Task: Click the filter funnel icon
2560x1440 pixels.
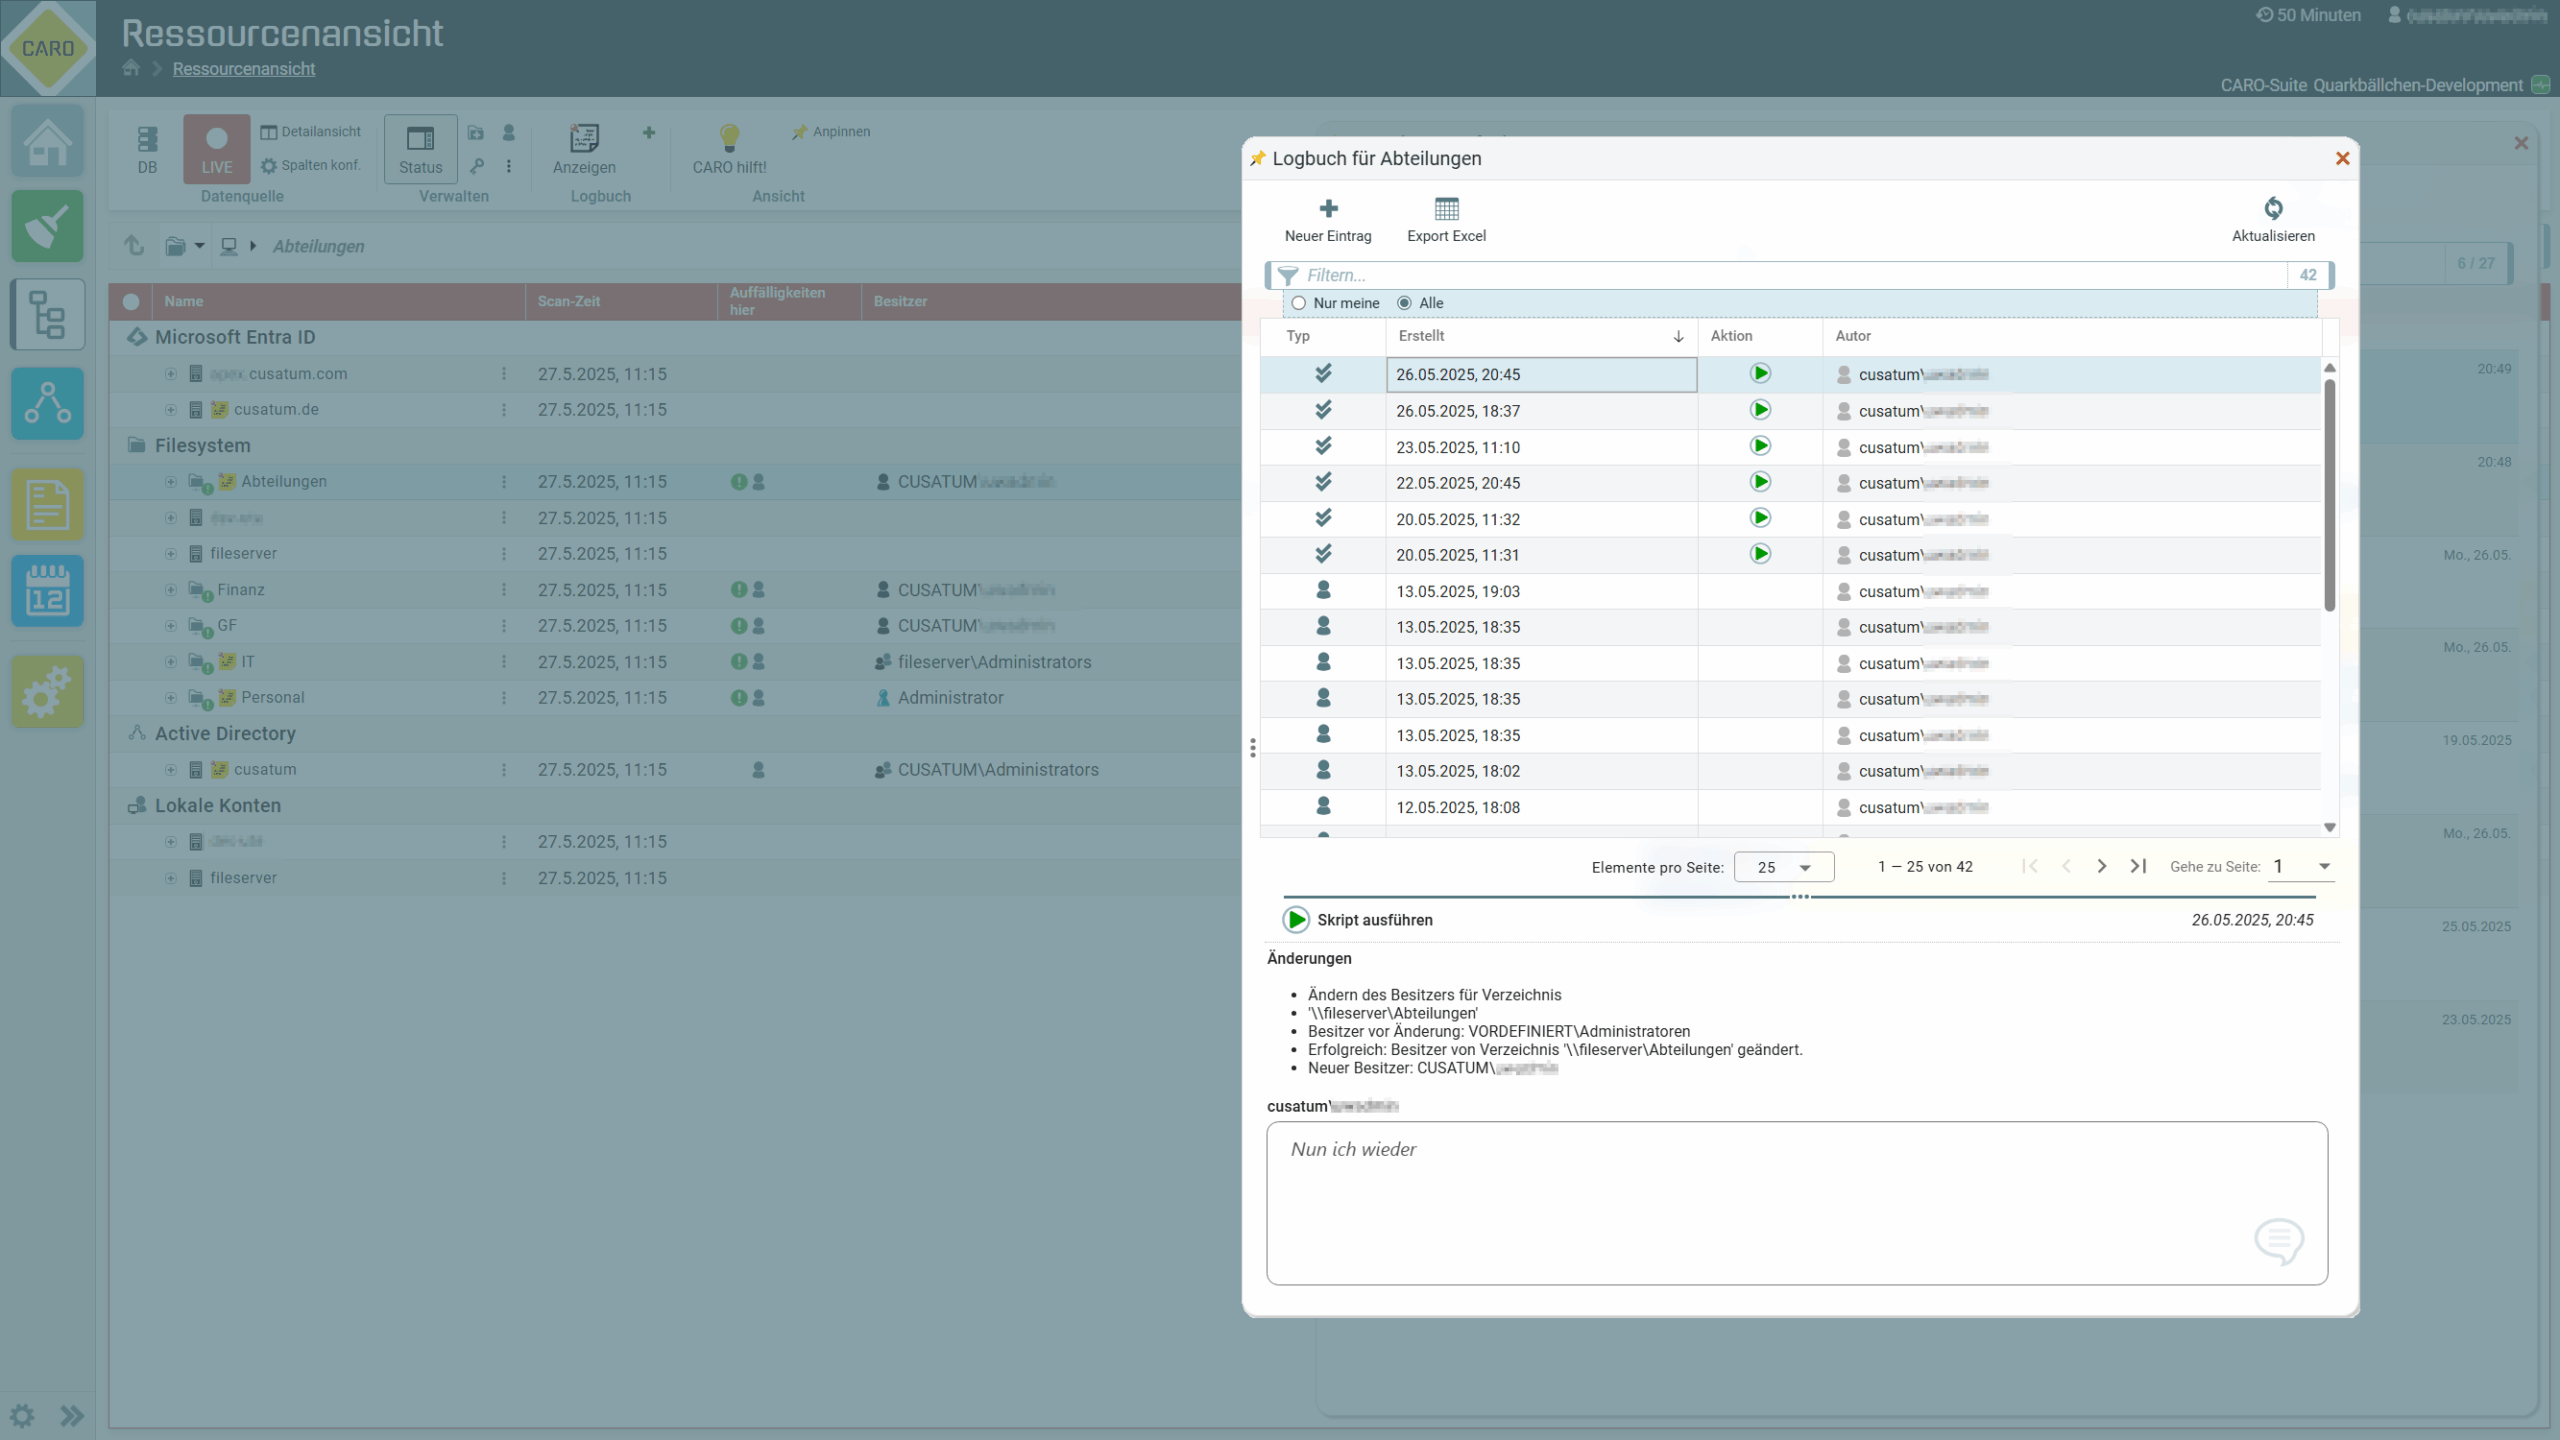Action: click(1287, 275)
